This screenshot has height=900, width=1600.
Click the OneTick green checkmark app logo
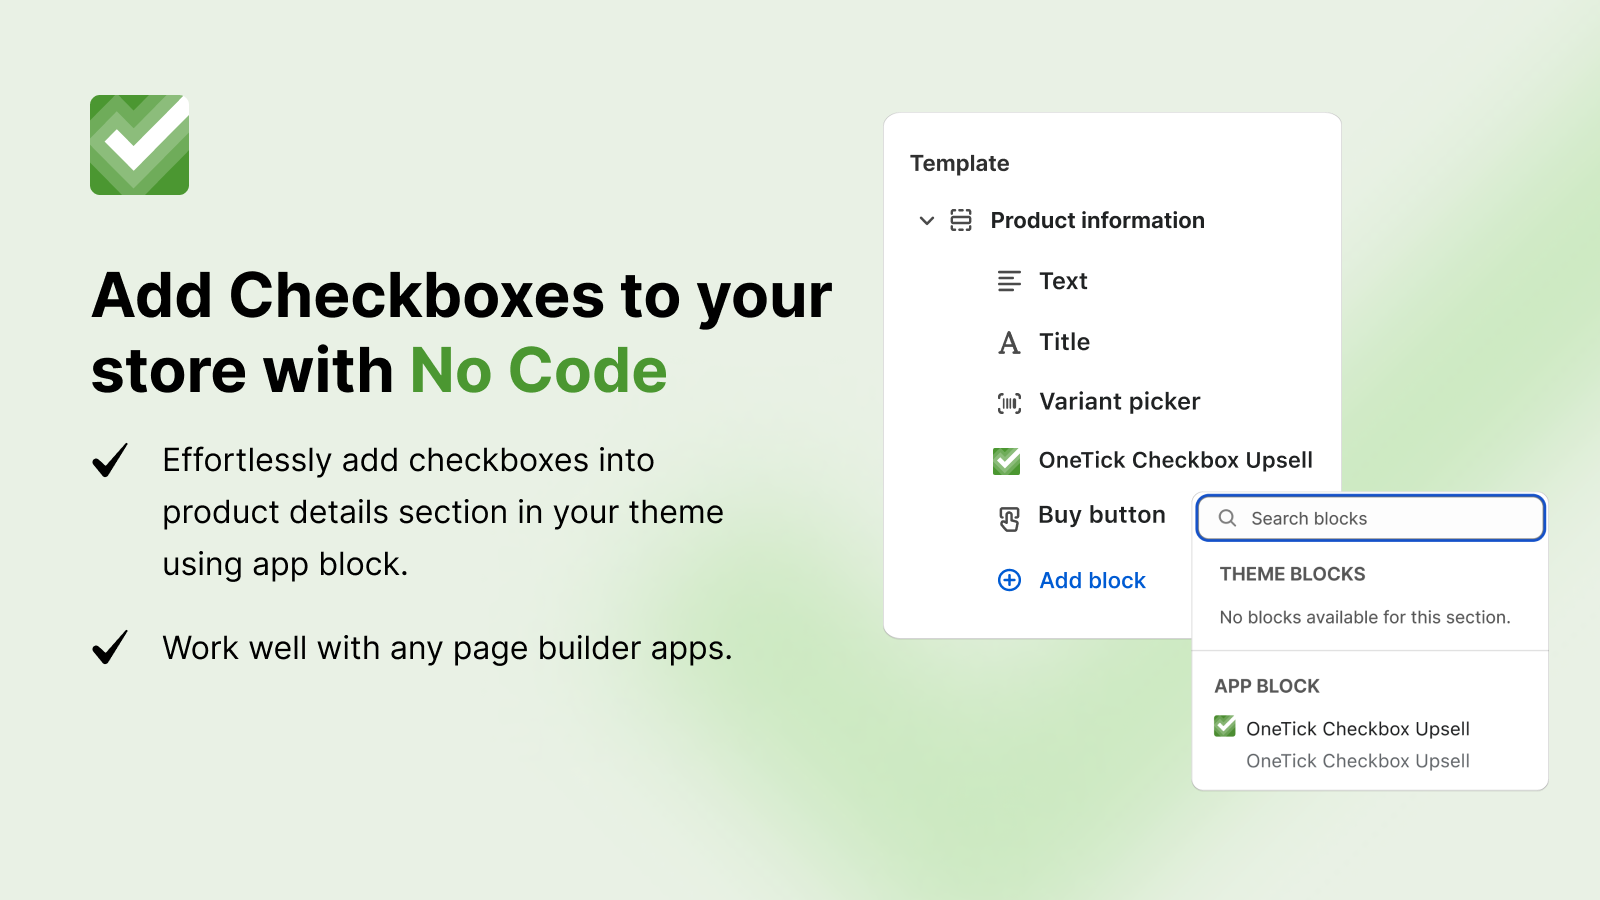tap(139, 145)
